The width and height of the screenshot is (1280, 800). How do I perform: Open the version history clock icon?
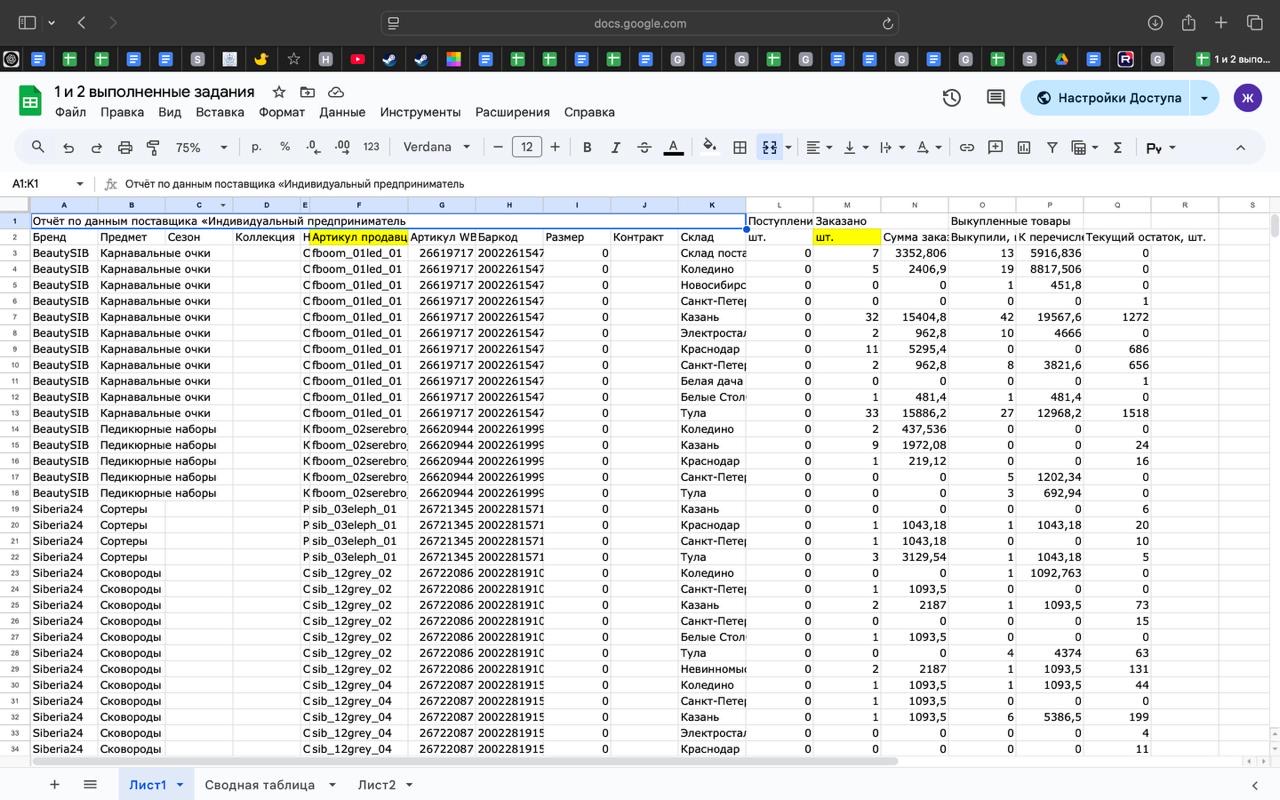pos(952,98)
